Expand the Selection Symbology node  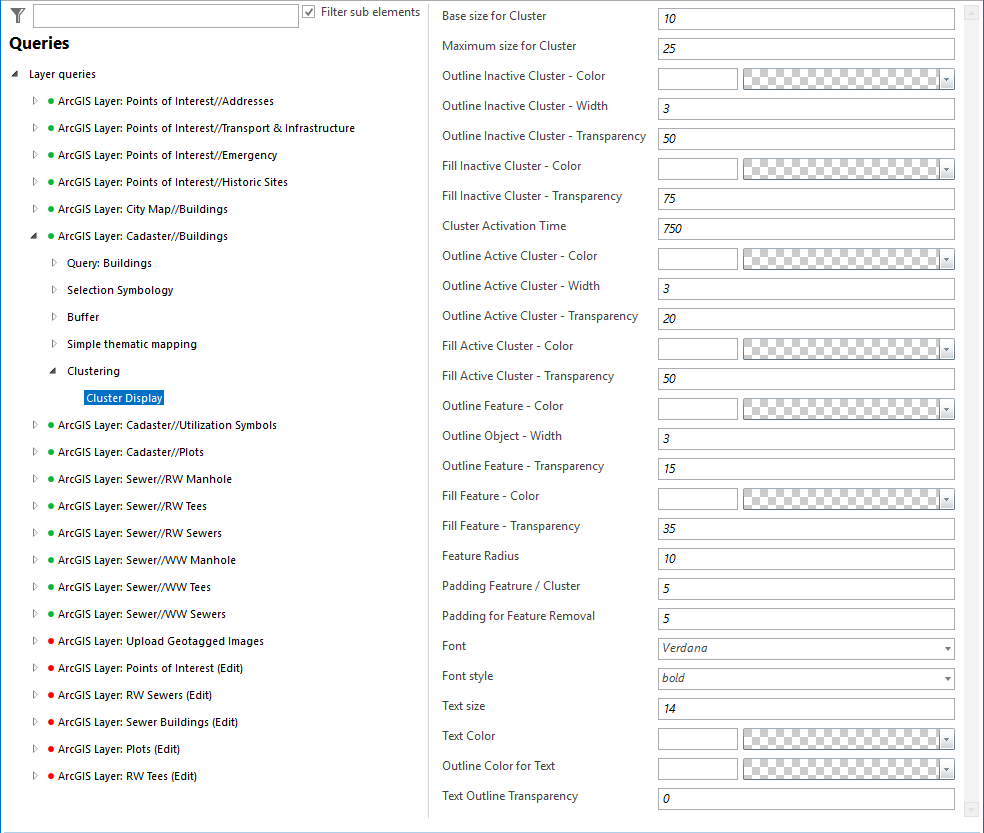tap(53, 290)
